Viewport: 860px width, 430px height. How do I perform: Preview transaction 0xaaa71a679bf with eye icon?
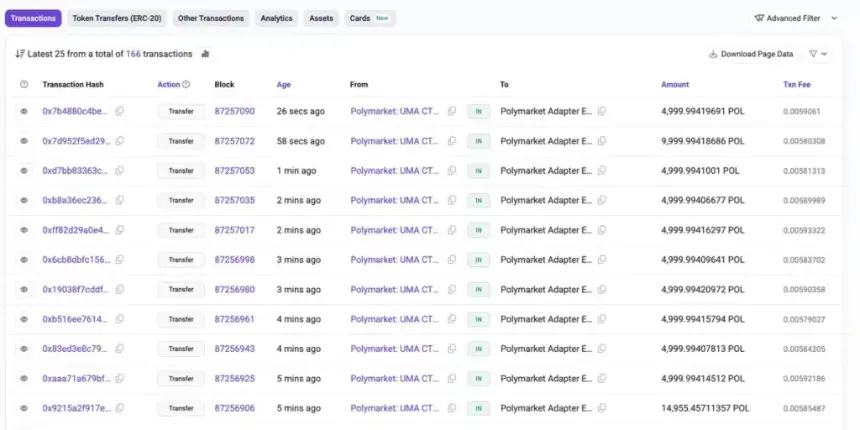(x=24, y=378)
